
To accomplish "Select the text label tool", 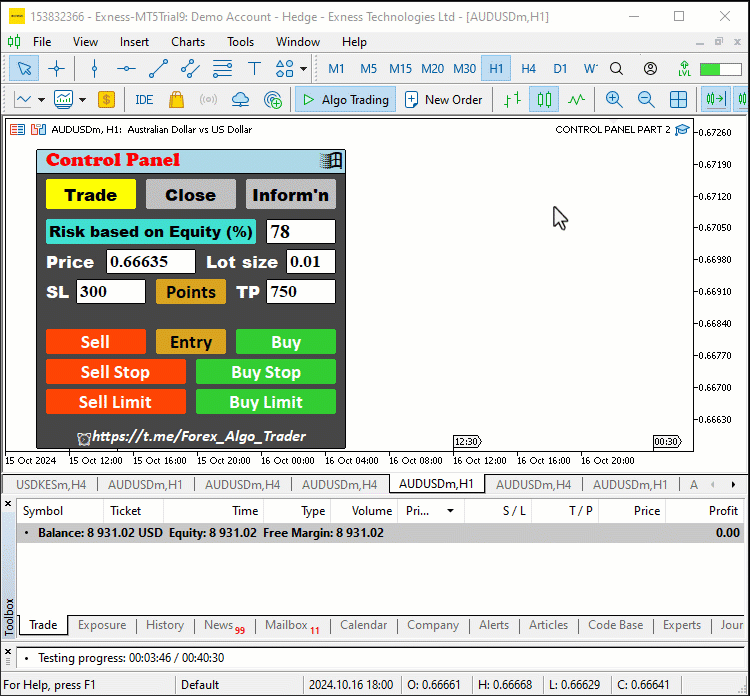I will [x=254, y=69].
